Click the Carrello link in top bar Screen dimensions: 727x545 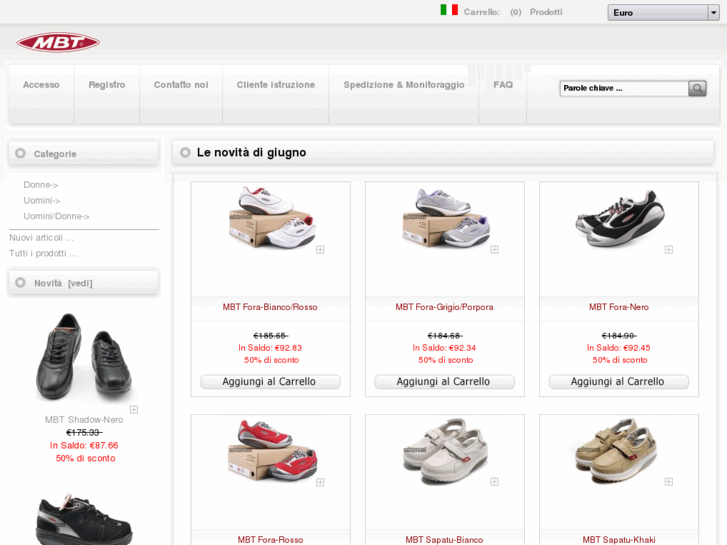[482, 12]
